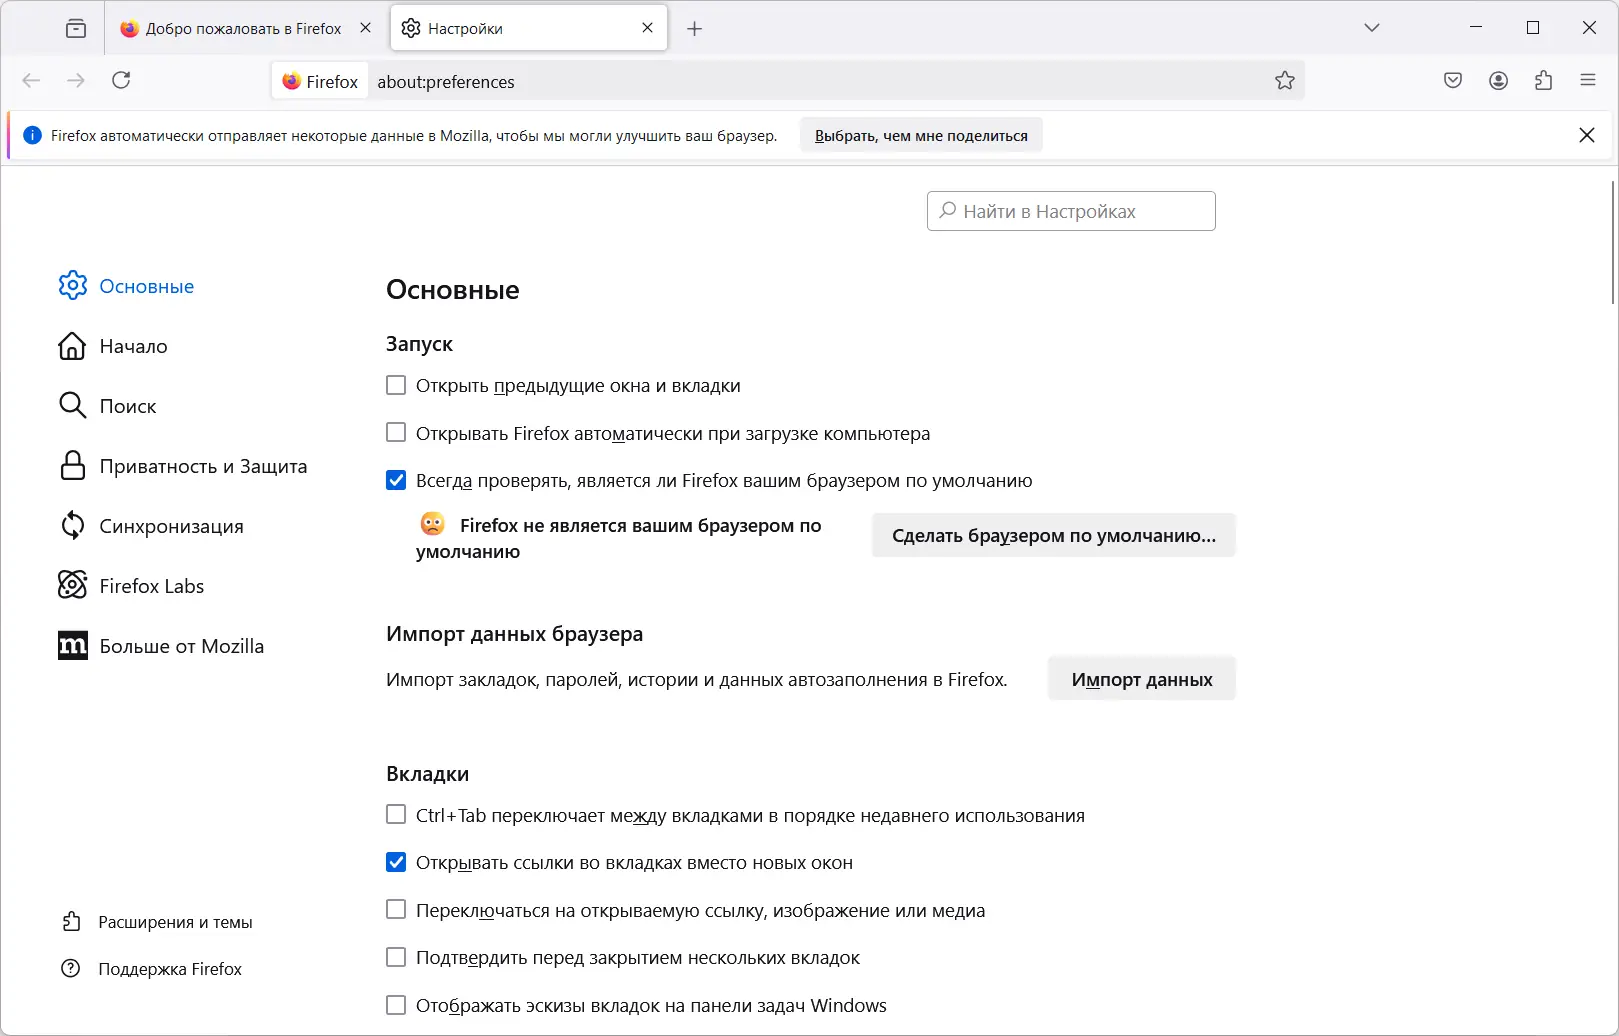The height and width of the screenshot is (1036, 1619).
Task: Open the Поддержка Firefox link
Action: [170, 969]
